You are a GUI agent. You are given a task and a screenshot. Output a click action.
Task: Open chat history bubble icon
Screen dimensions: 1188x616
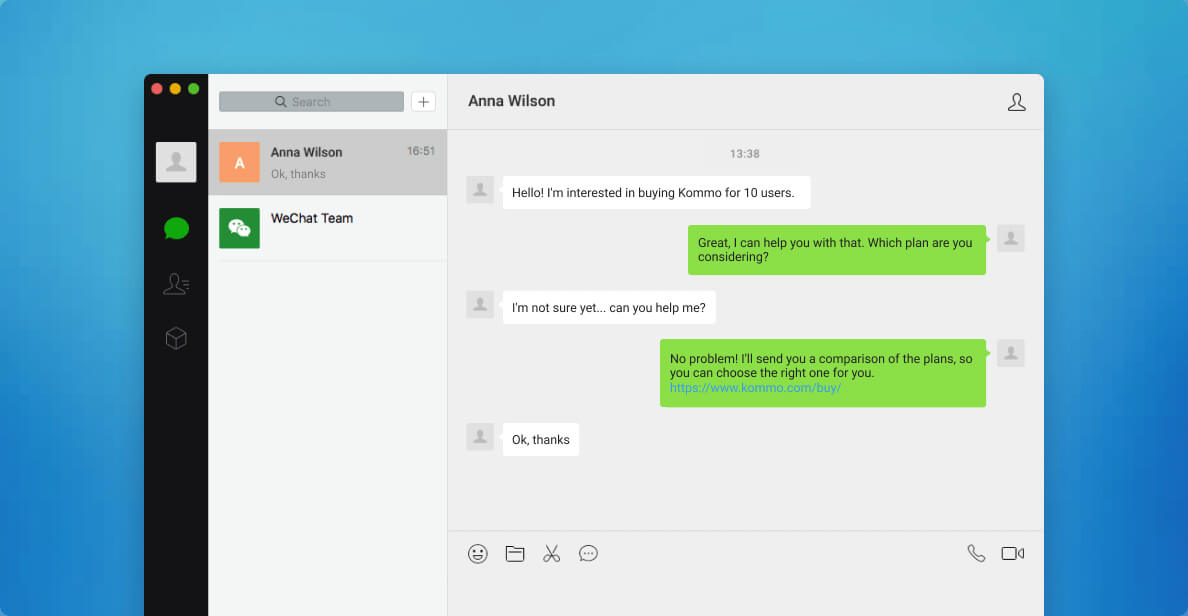(589, 553)
